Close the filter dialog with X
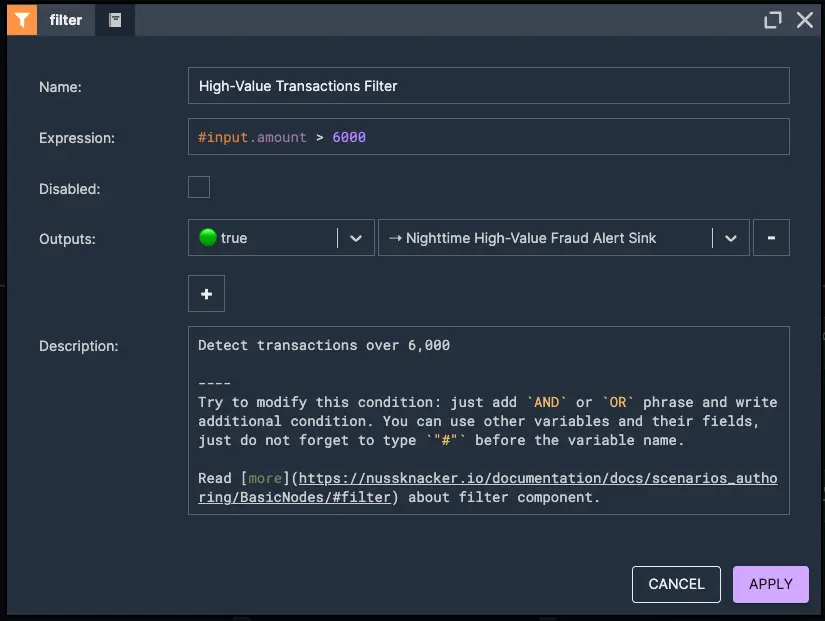Viewport: 825px width, 621px height. tap(804, 20)
